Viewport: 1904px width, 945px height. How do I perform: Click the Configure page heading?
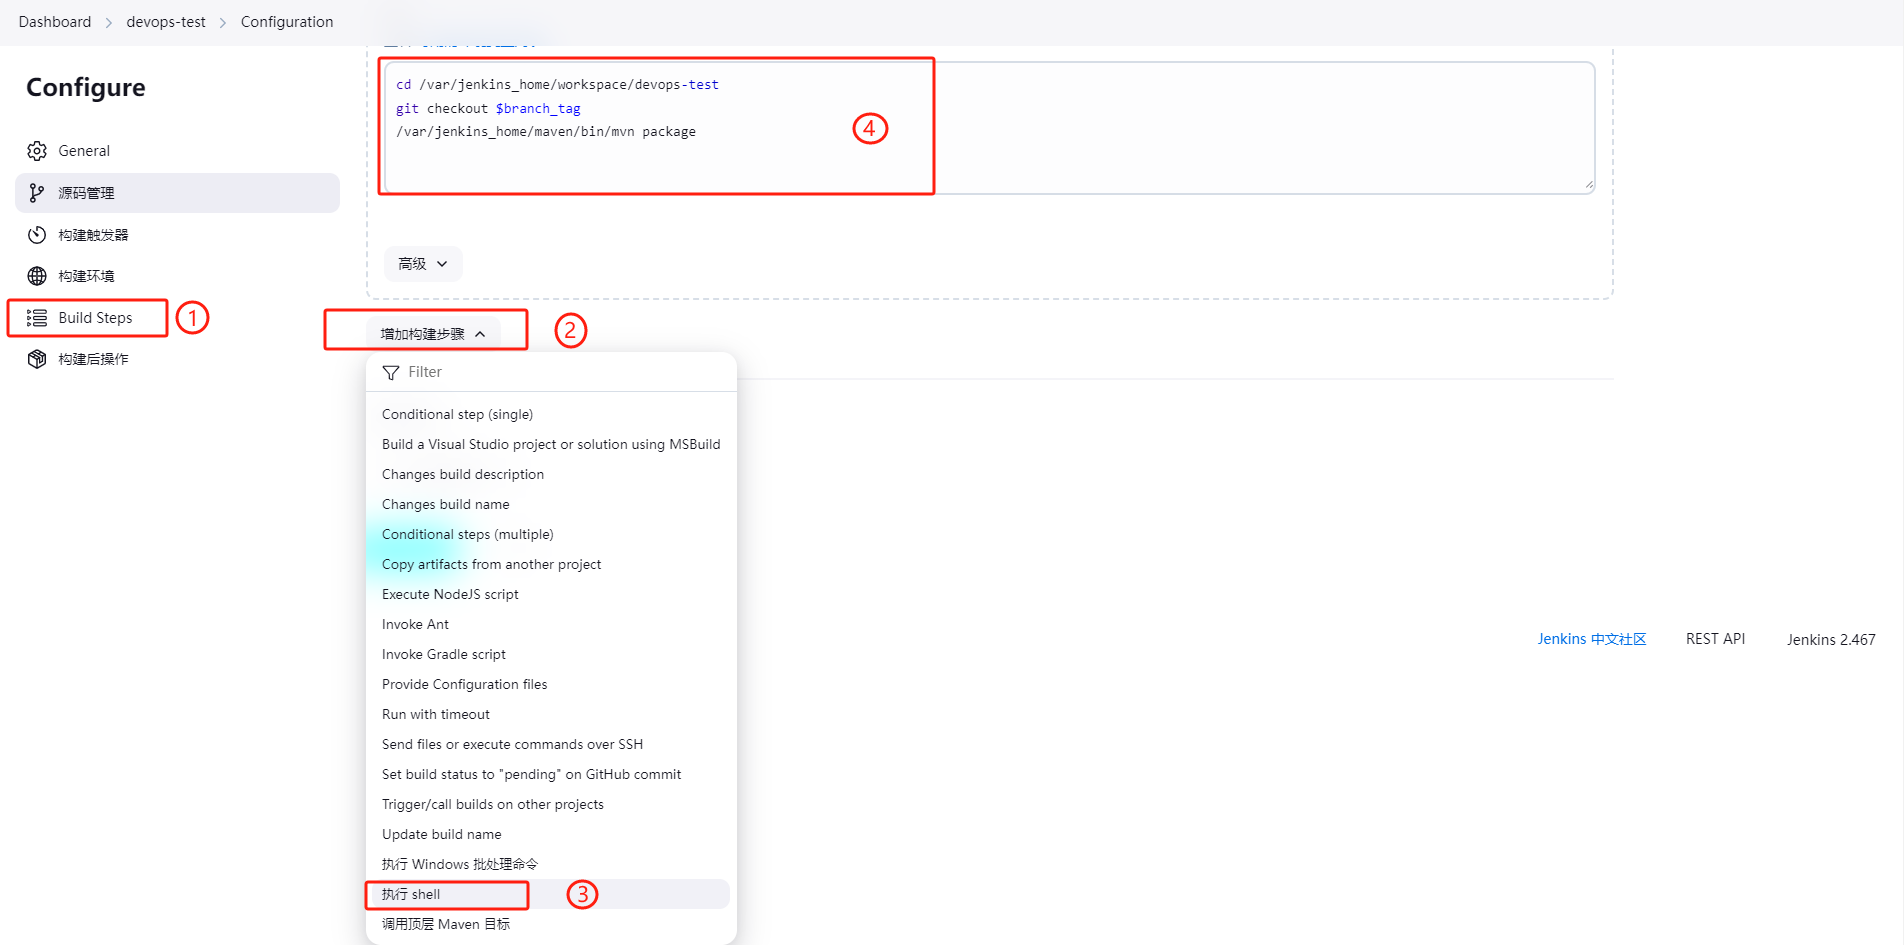(x=86, y=88)
